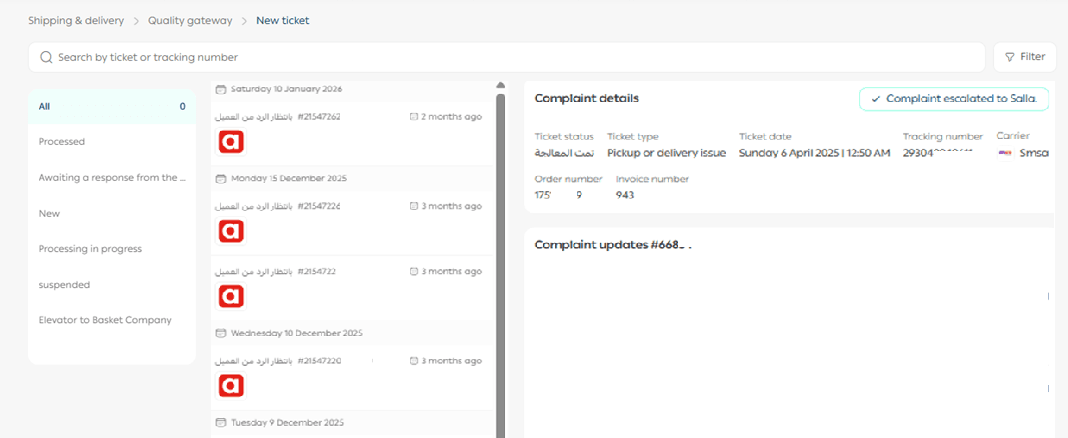Click the Complaint escalated to Salla button
Image resolution: width=1068 pixels, height=438 pixels.
954,99
